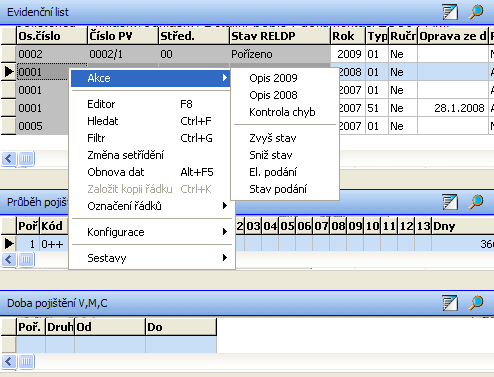494x377 pixels.
Task: Choose Editor from the context menu
Action: click(151, 104)
